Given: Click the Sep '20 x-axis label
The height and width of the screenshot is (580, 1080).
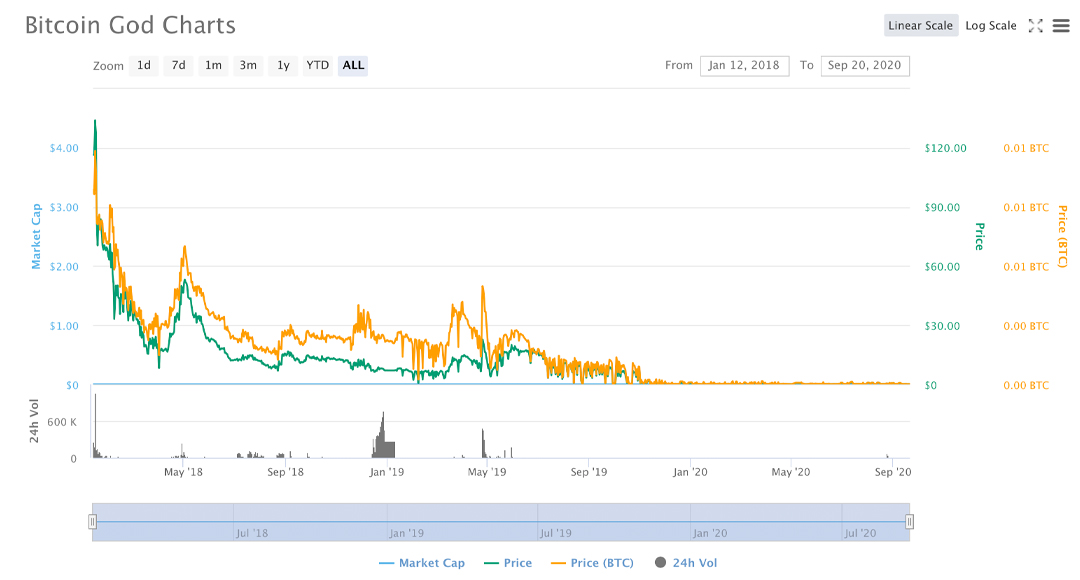Looking at the screenshot, I should coord(893,472).
